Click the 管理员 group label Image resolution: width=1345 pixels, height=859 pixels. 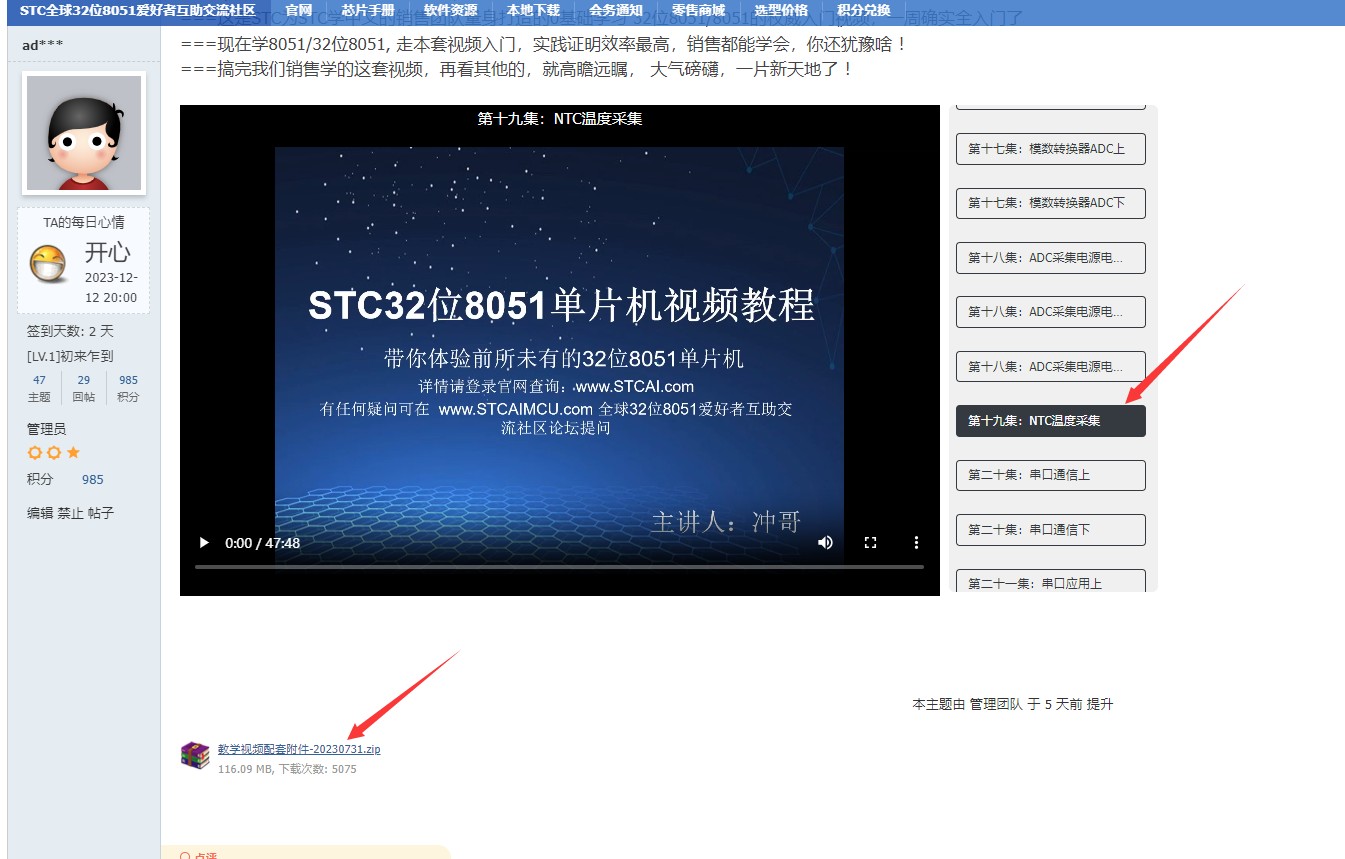(x=46, y=429)
